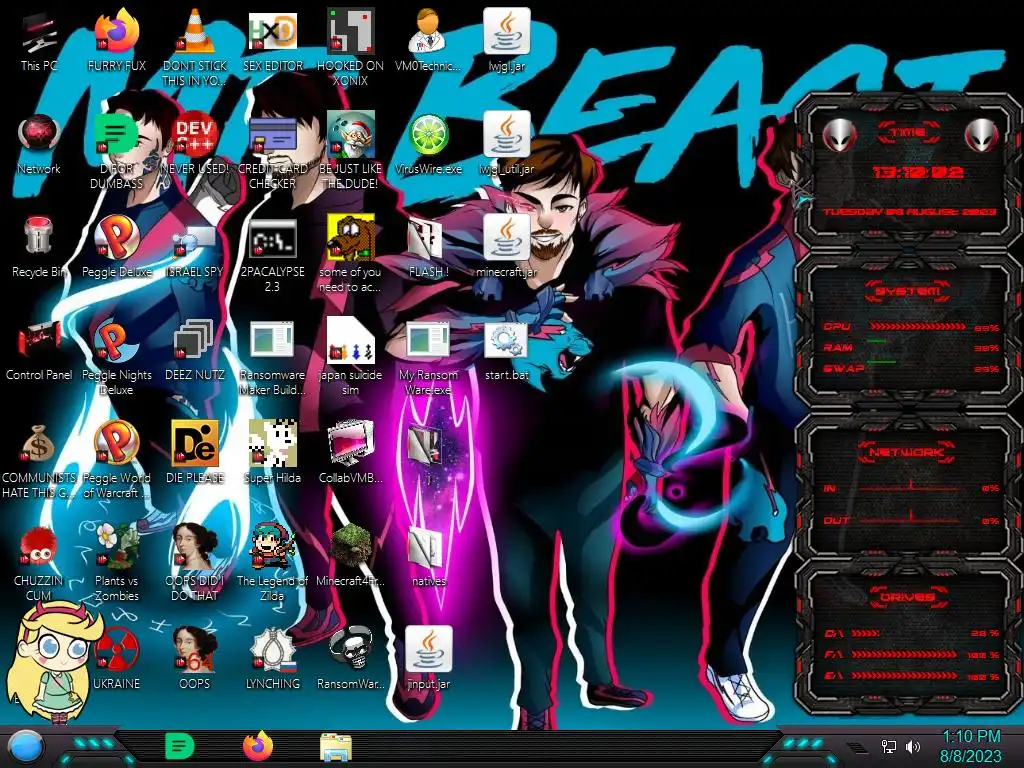Select jinput.jar file on desktop
This screenshot has width=1024, height=768.
428,660
